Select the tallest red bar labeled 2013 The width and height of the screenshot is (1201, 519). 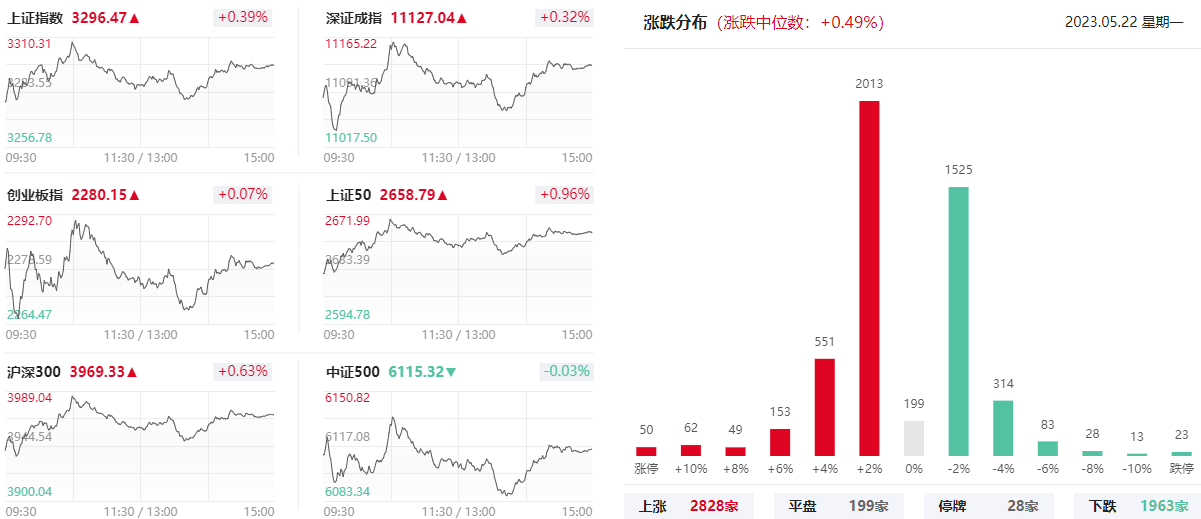[869, 278]
